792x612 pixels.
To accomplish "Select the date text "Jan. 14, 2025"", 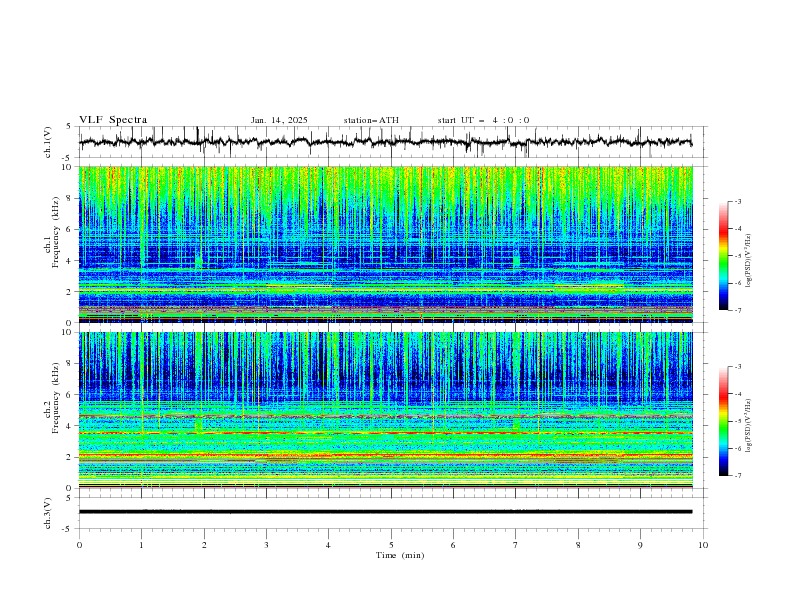I will (x=279, y=120).
